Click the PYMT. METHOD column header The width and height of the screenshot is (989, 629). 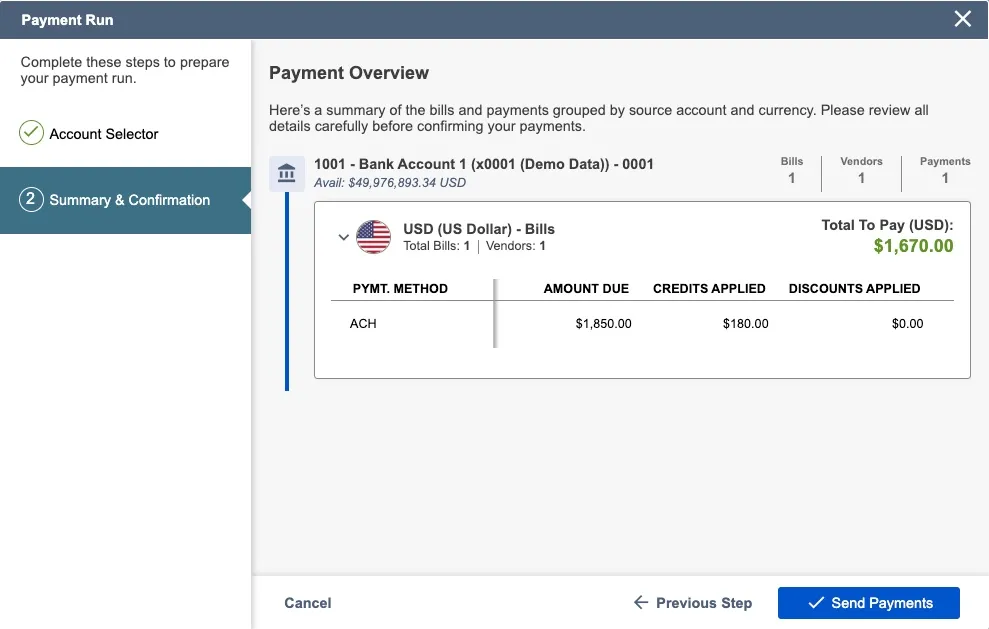coord(400,288)
